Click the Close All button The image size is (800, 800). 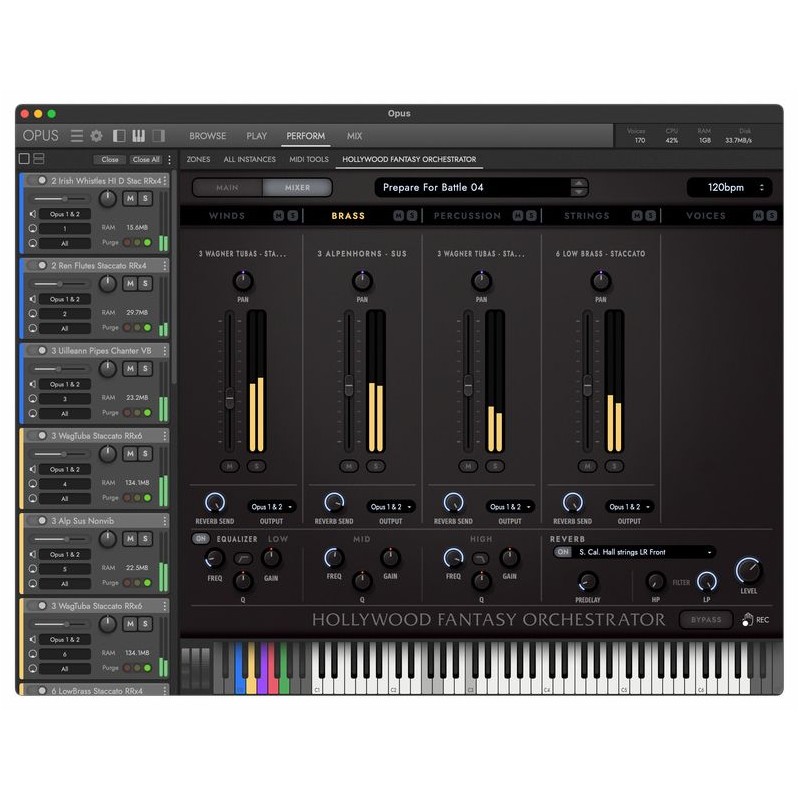coord(146,159)
